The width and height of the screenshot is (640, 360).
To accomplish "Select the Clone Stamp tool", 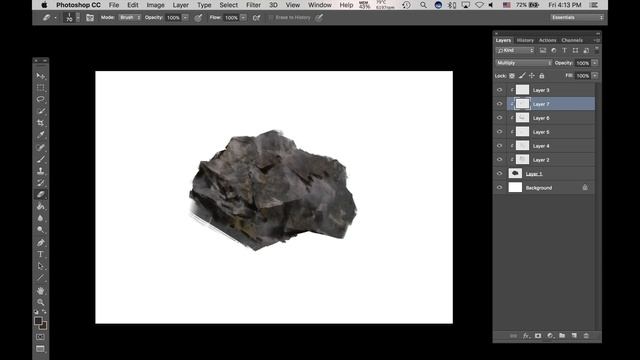I will click(x=40, y=171).
